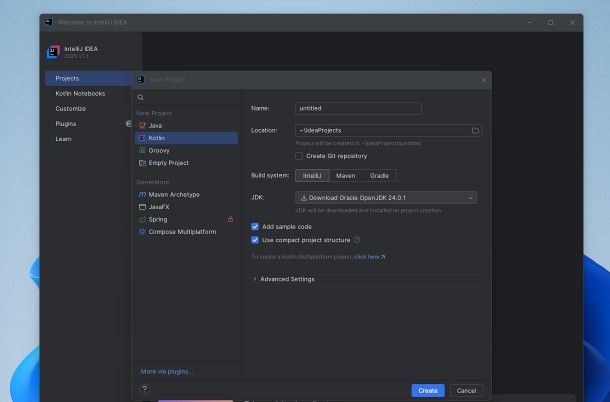Choose the JavaFX generator
The width and height of the screenshot is (610, 402).
pyautogui.click(x=158, y=207)
